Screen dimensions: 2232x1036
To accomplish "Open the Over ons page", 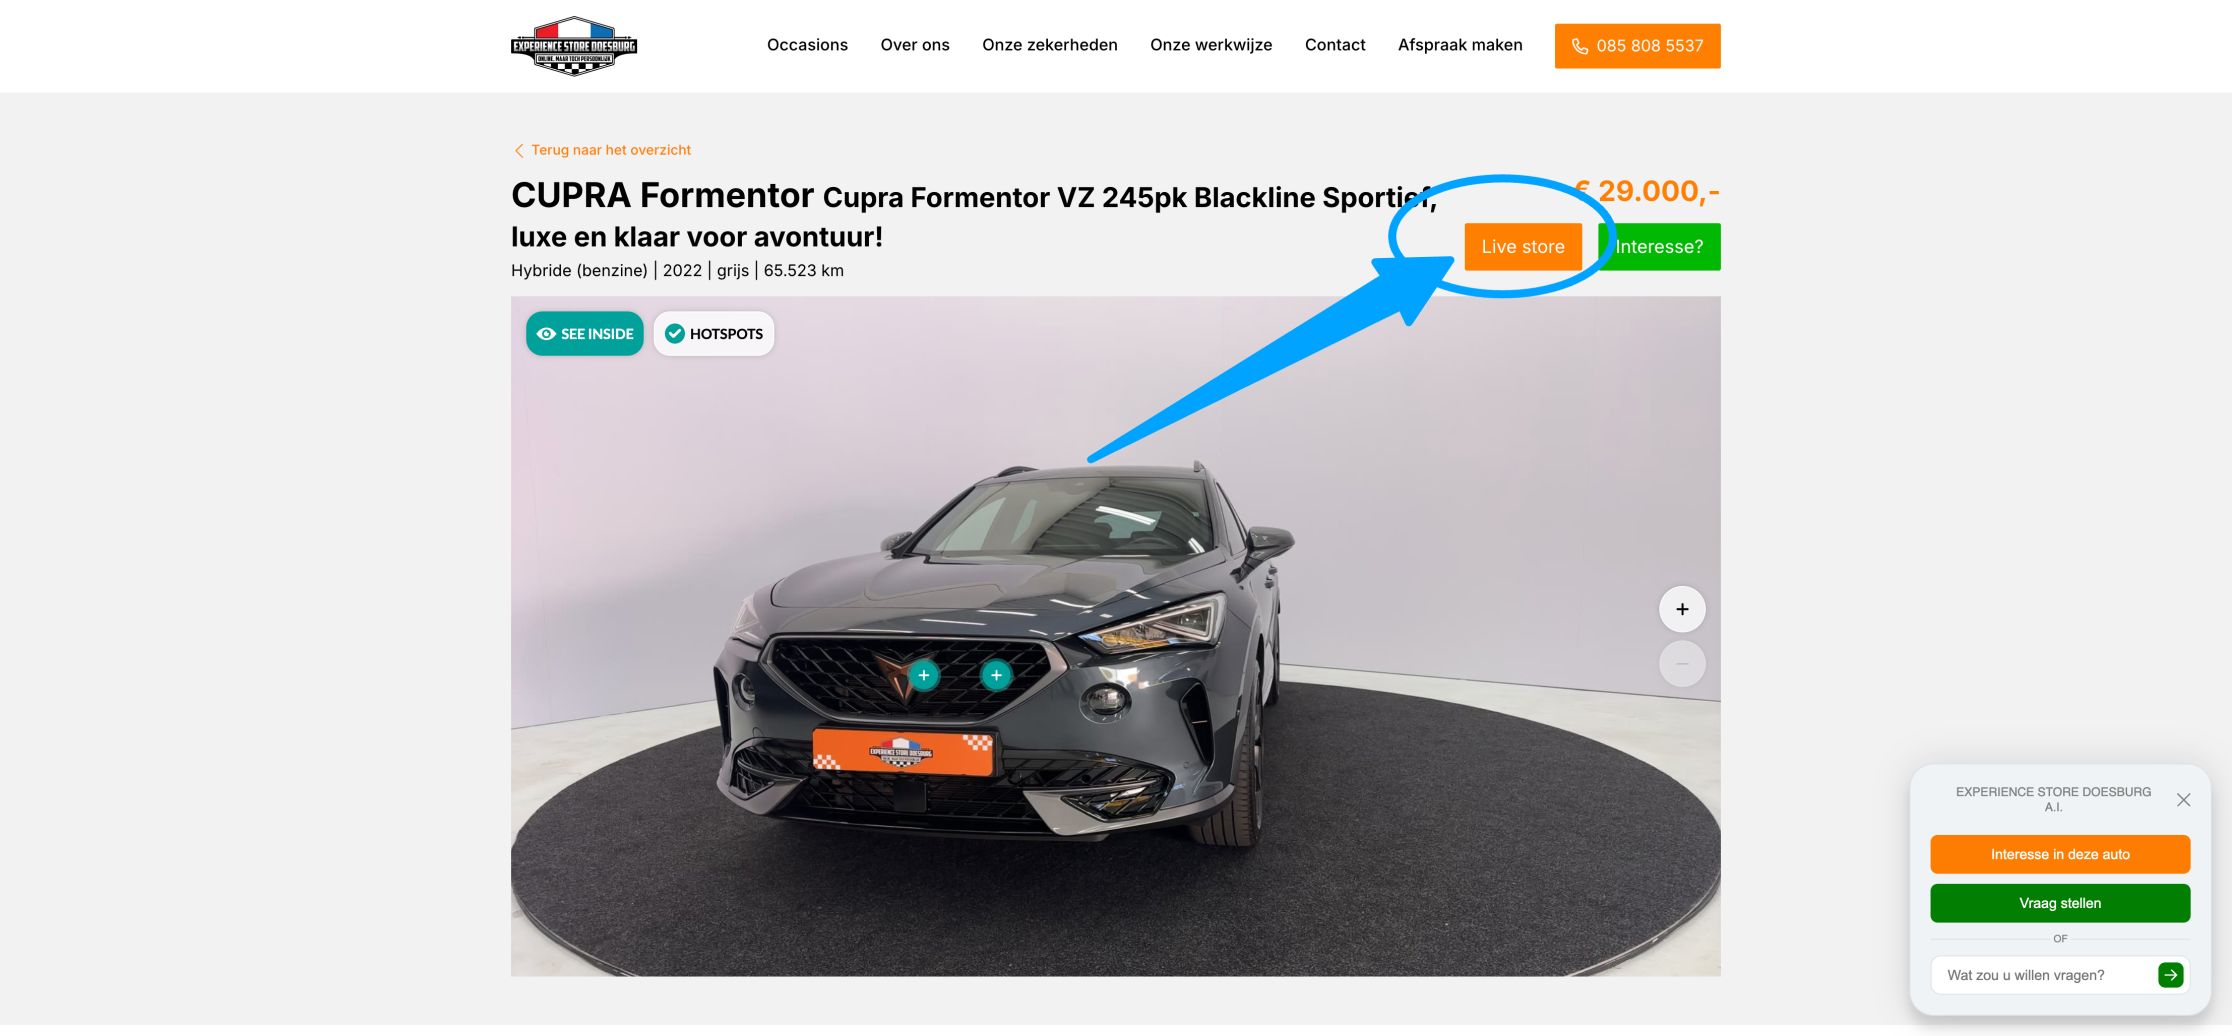I will (x=915, y=45).
